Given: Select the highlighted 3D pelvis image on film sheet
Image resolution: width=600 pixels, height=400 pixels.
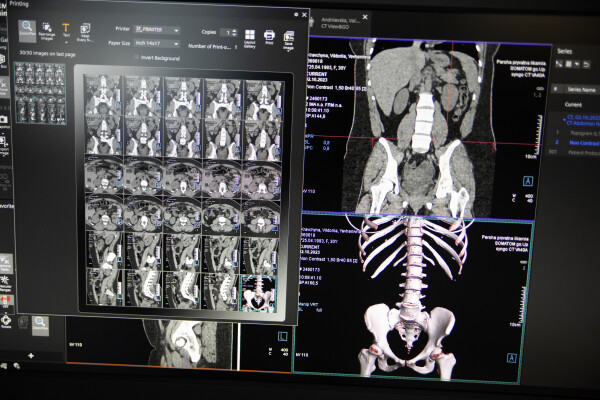Looking at the screenshot, I should click(258, 294).
